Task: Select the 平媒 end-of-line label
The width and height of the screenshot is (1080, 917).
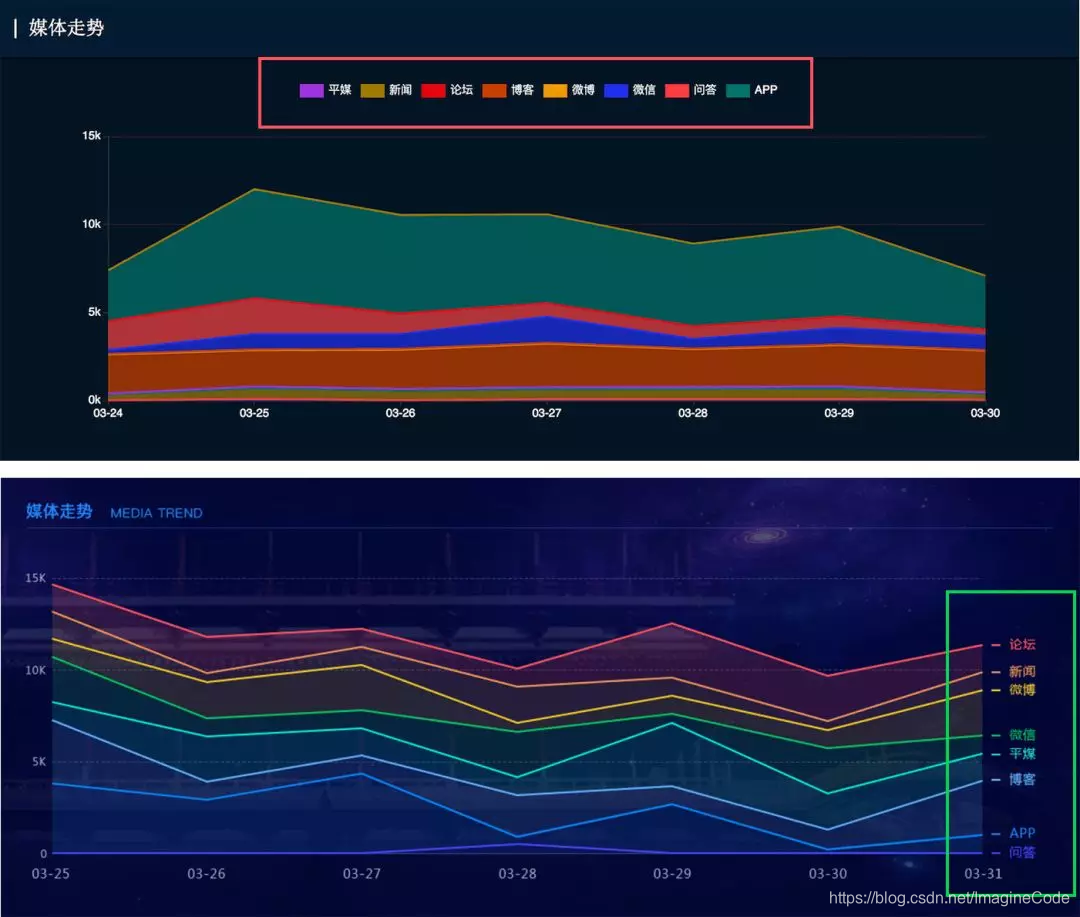Action: (x=1022, y=754)
